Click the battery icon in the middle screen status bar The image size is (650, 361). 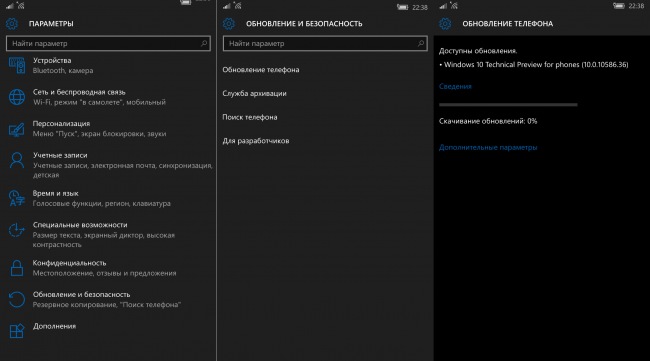click(x=402, y=7)
